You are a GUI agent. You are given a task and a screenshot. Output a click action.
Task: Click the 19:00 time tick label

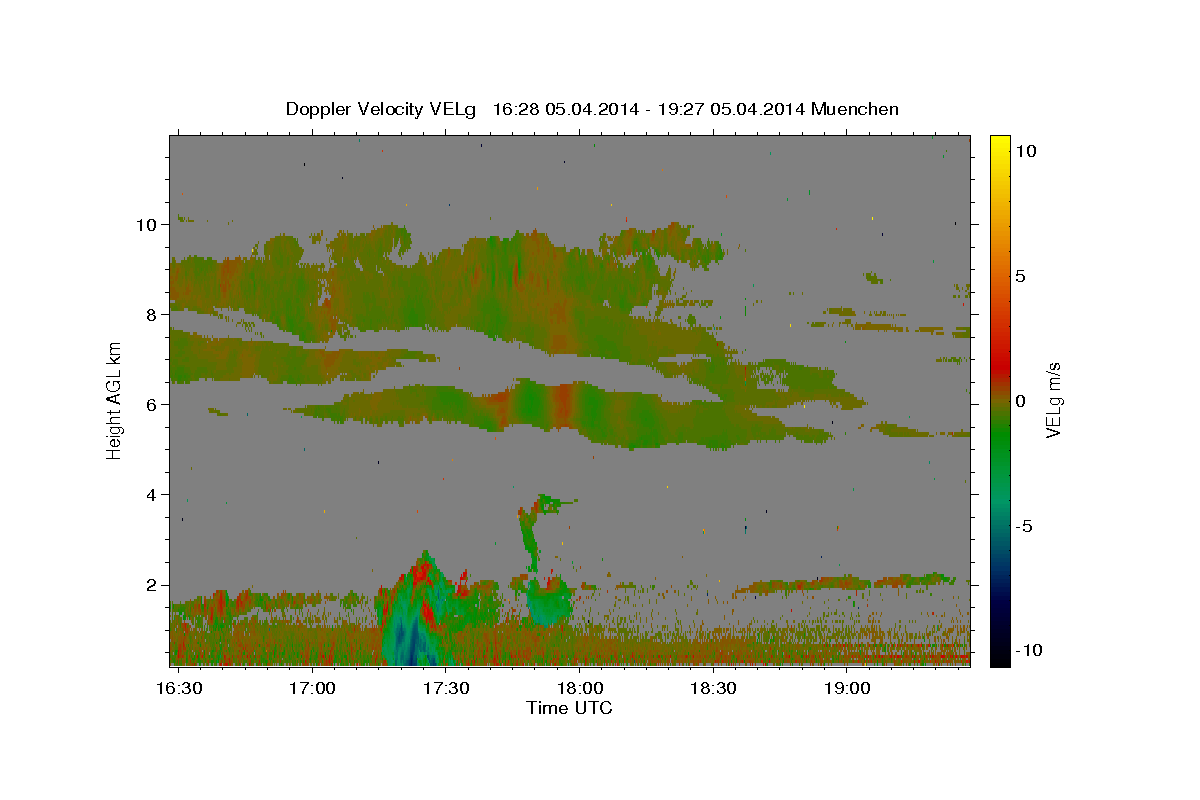coord(847,689)
